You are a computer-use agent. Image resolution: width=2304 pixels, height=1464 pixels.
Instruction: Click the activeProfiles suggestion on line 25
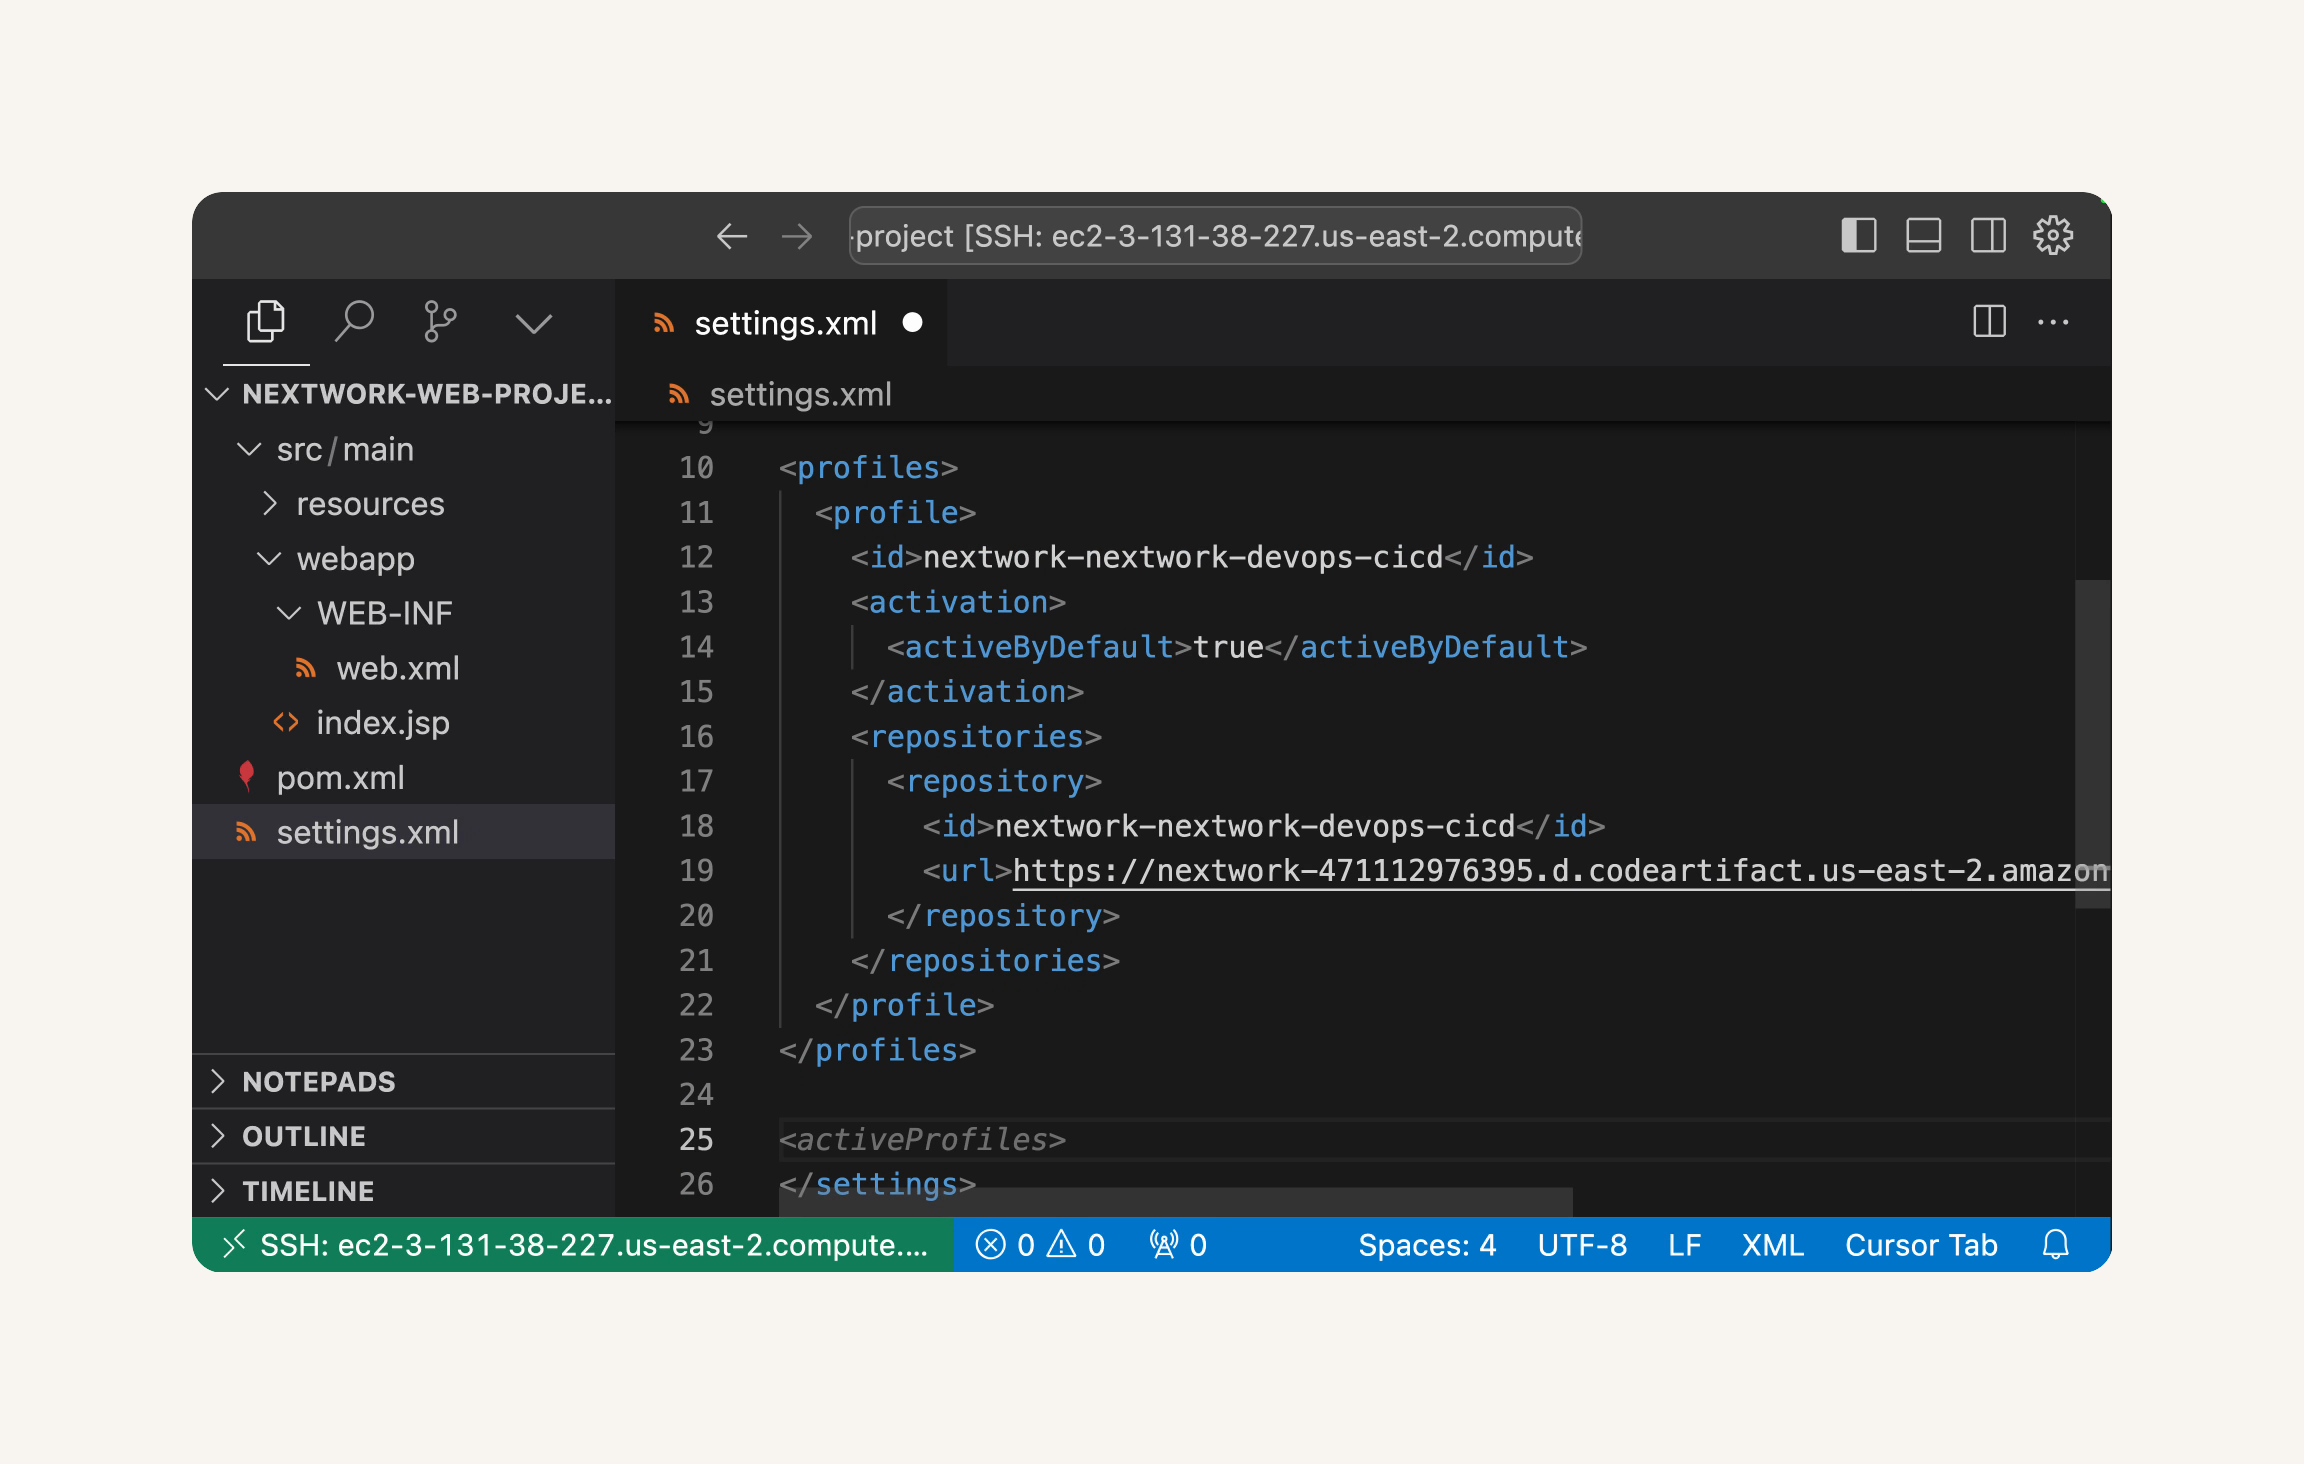(x=922, y=1140)
